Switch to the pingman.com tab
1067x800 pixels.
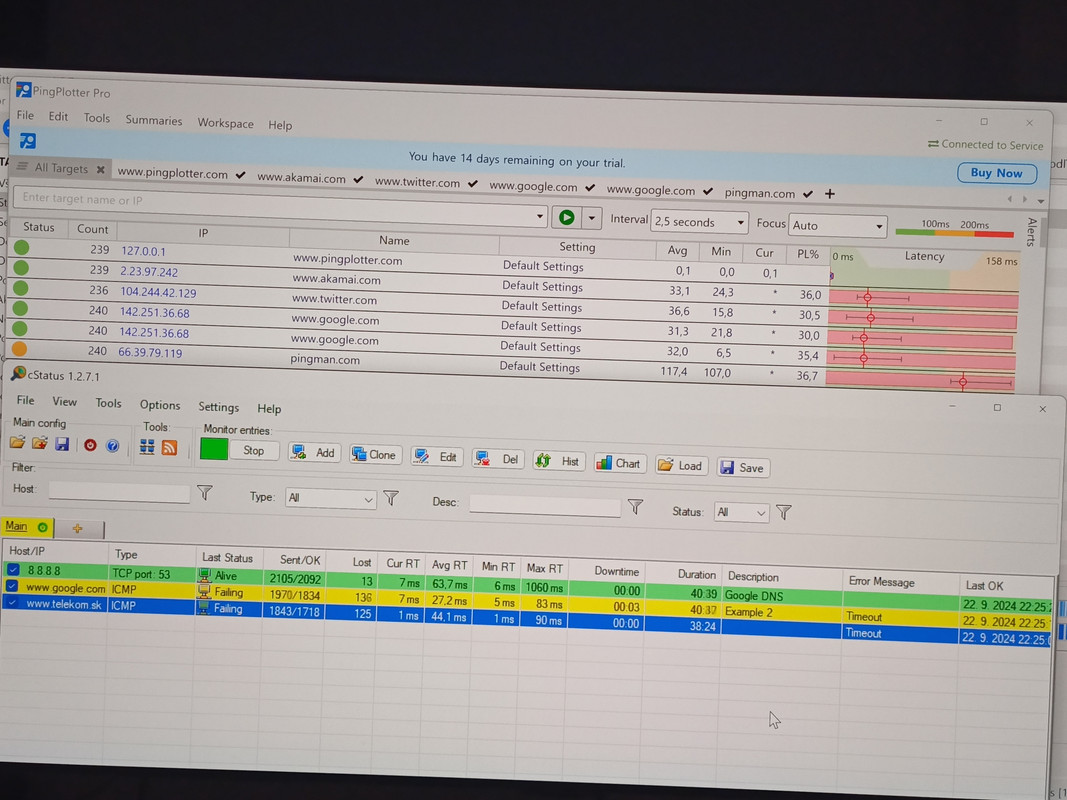tap(759, 193)
